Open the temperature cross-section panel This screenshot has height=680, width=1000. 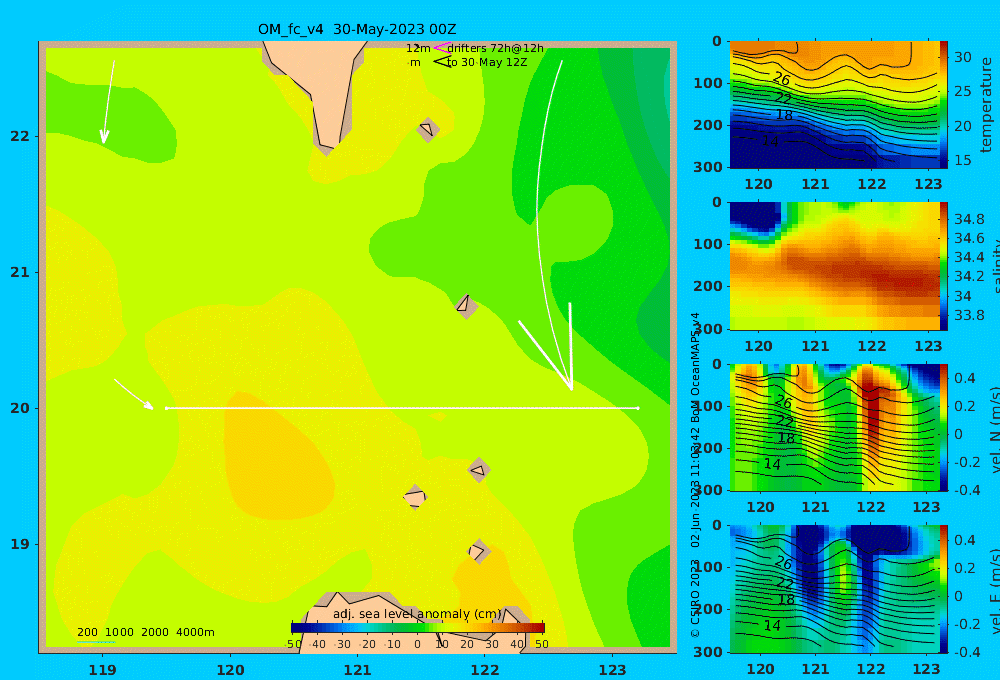[834, 105]
